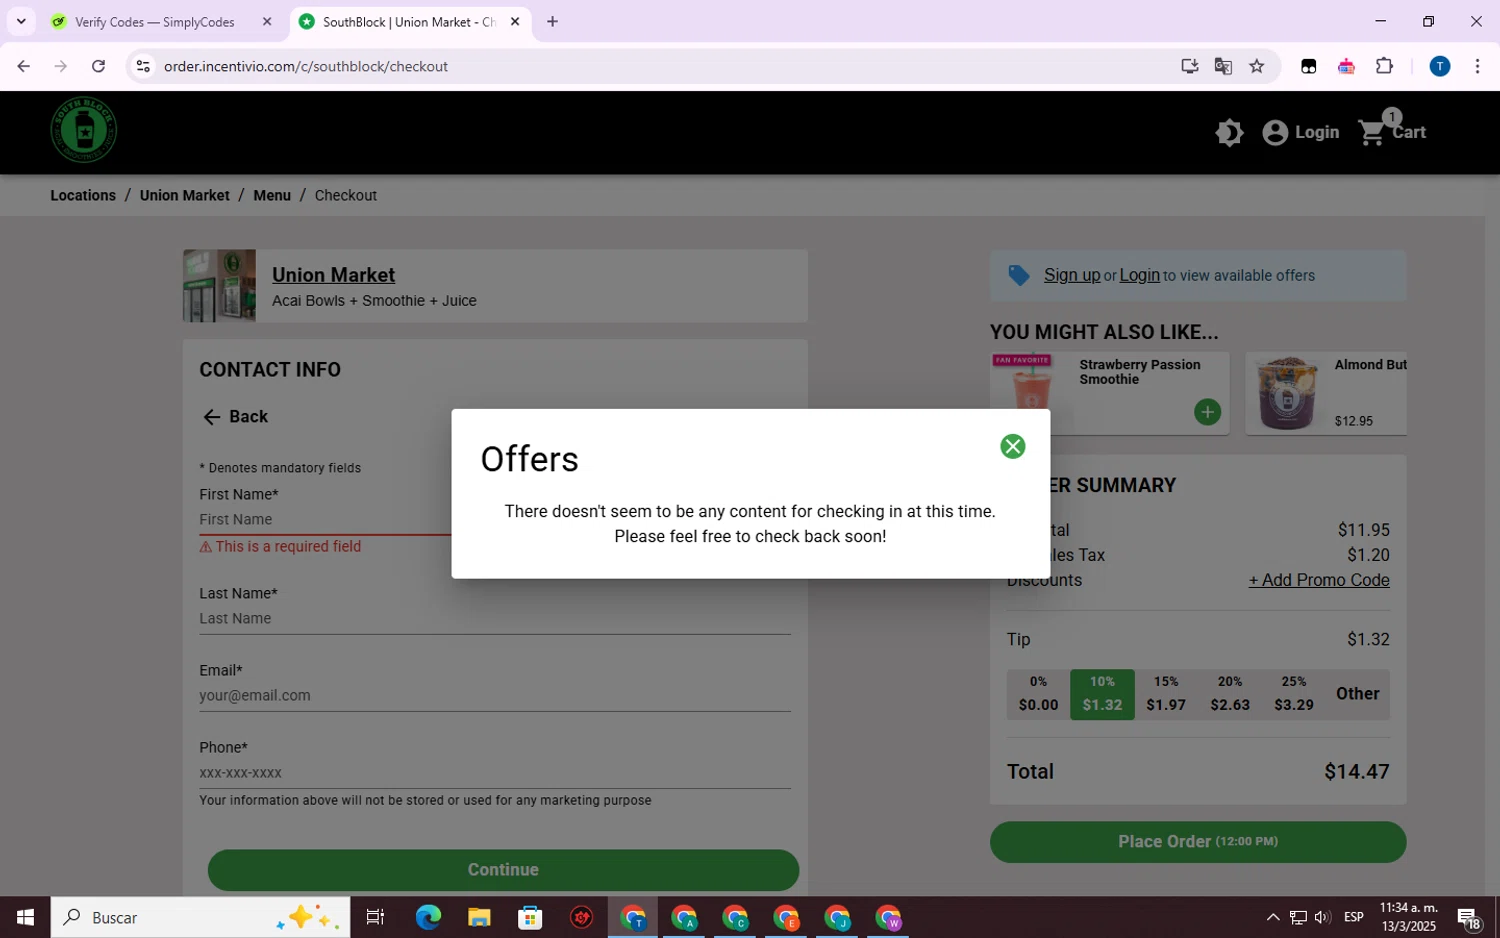Go to Locations breadcrumb
Screen dimensions: 1500x938
(x=83, y=195)
